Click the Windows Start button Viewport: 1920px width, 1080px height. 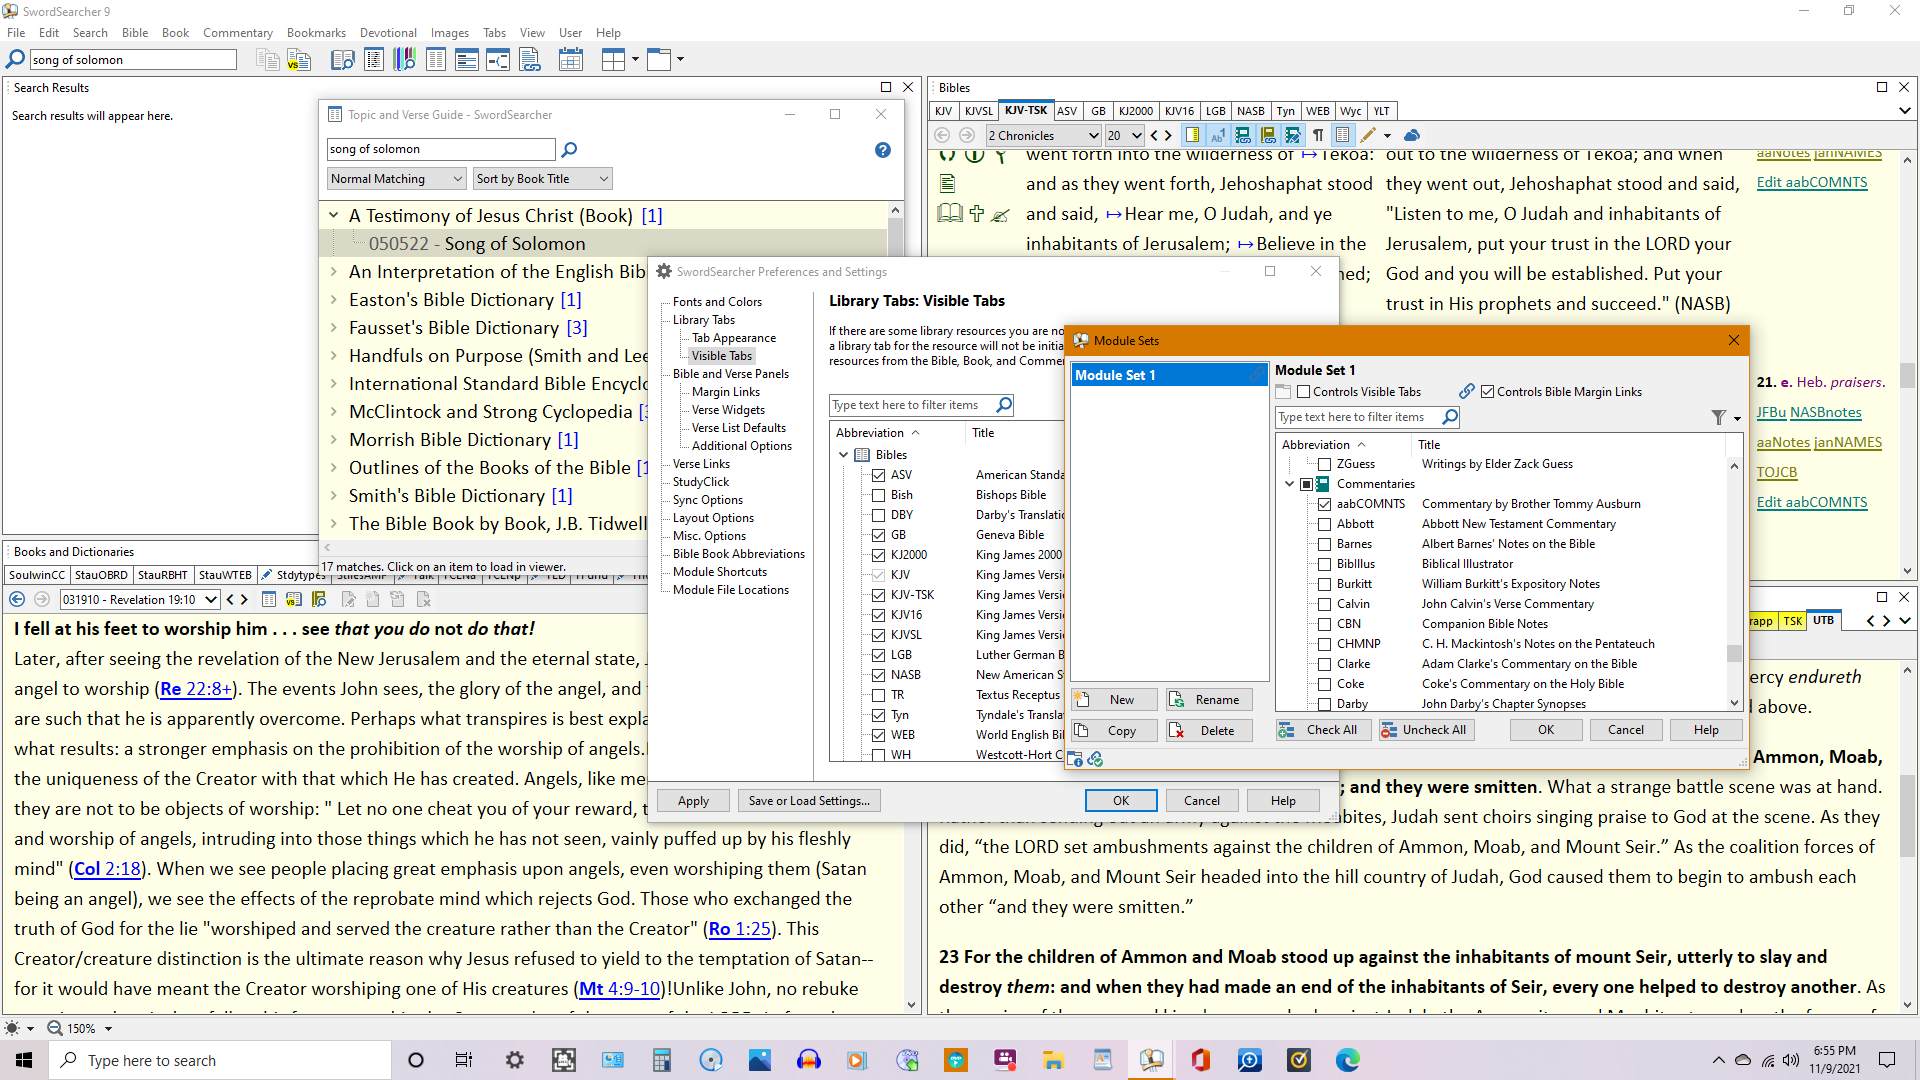[x=24, y=1060]
